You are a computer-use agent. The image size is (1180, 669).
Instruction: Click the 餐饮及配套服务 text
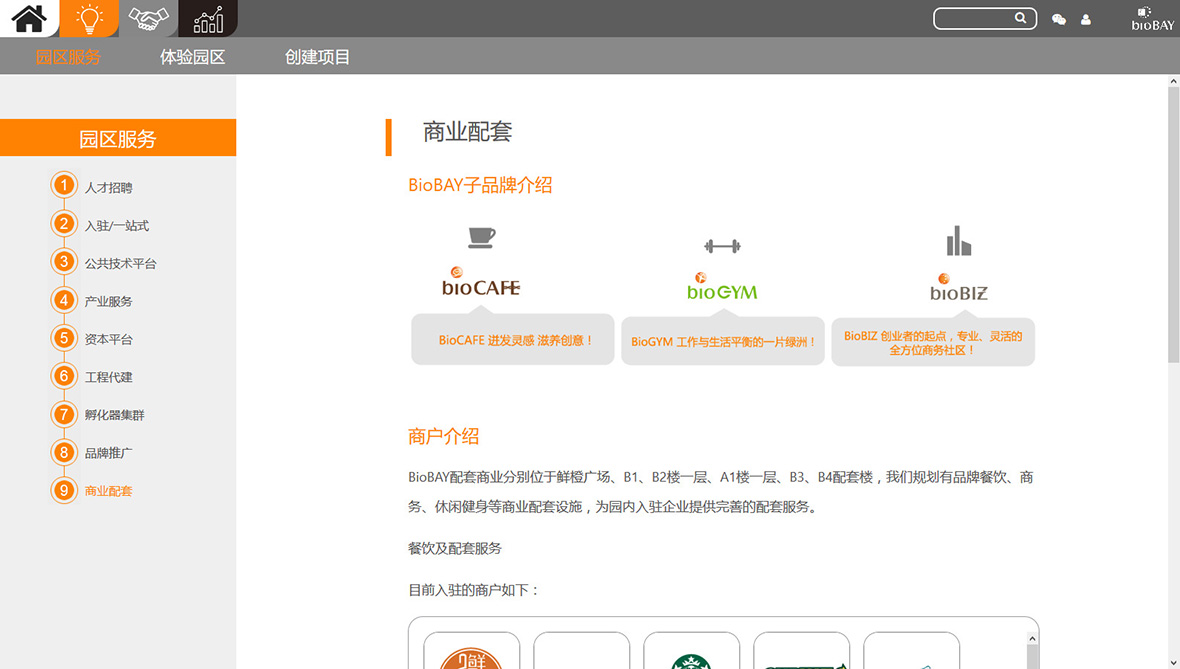pyautogui.click(x=455, y=549)
